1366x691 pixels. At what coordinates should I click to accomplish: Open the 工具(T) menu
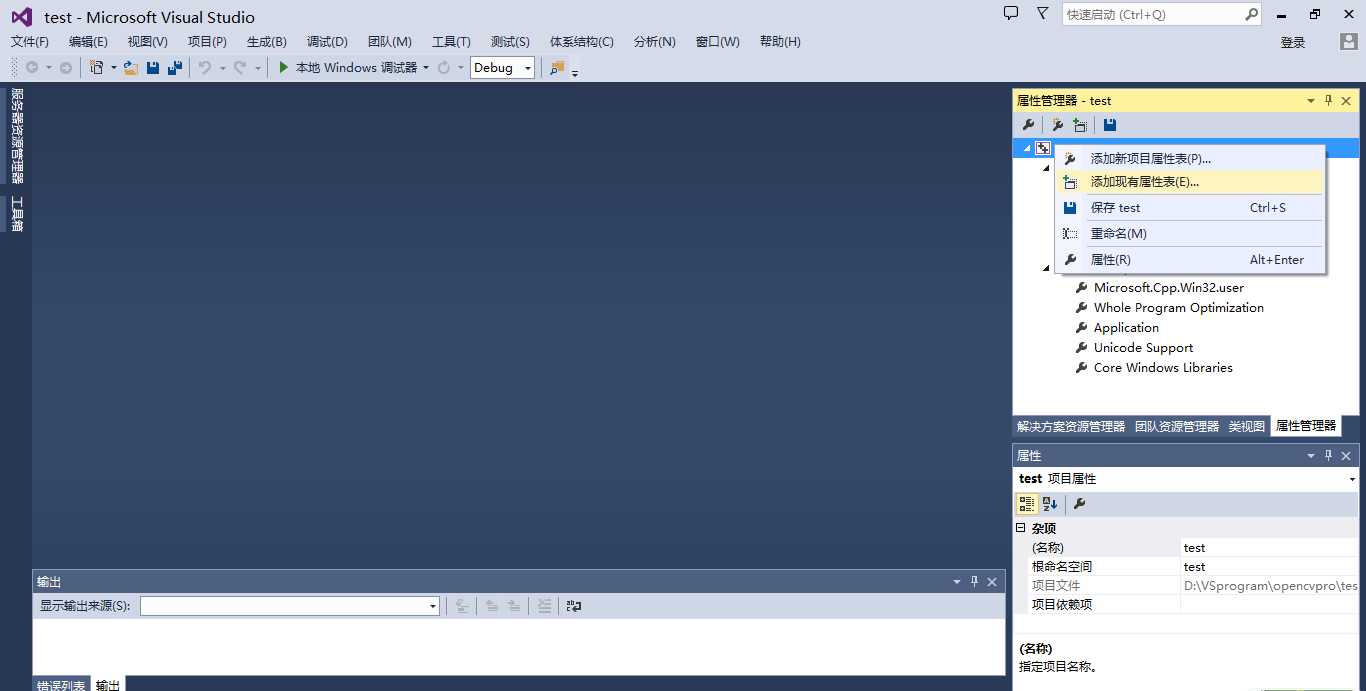coord(451,41)
